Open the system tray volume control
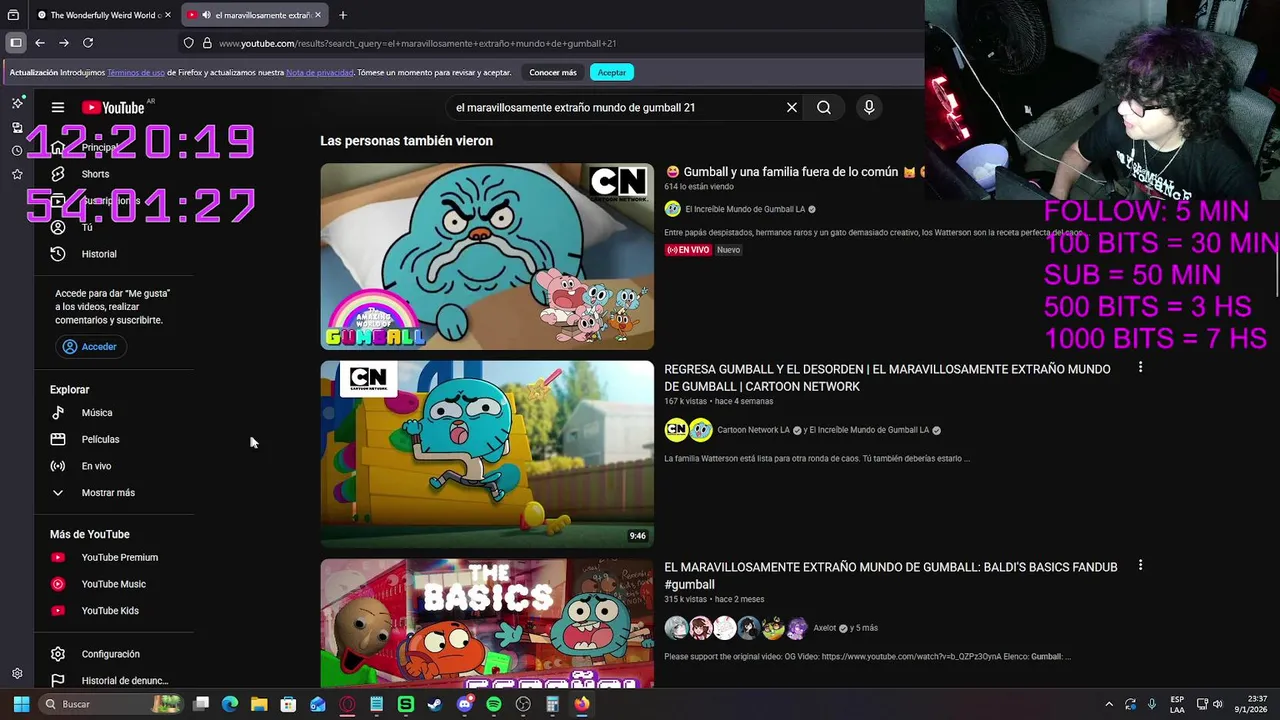The width and height of the screenshot is (1280, 720). (1219, 704)
